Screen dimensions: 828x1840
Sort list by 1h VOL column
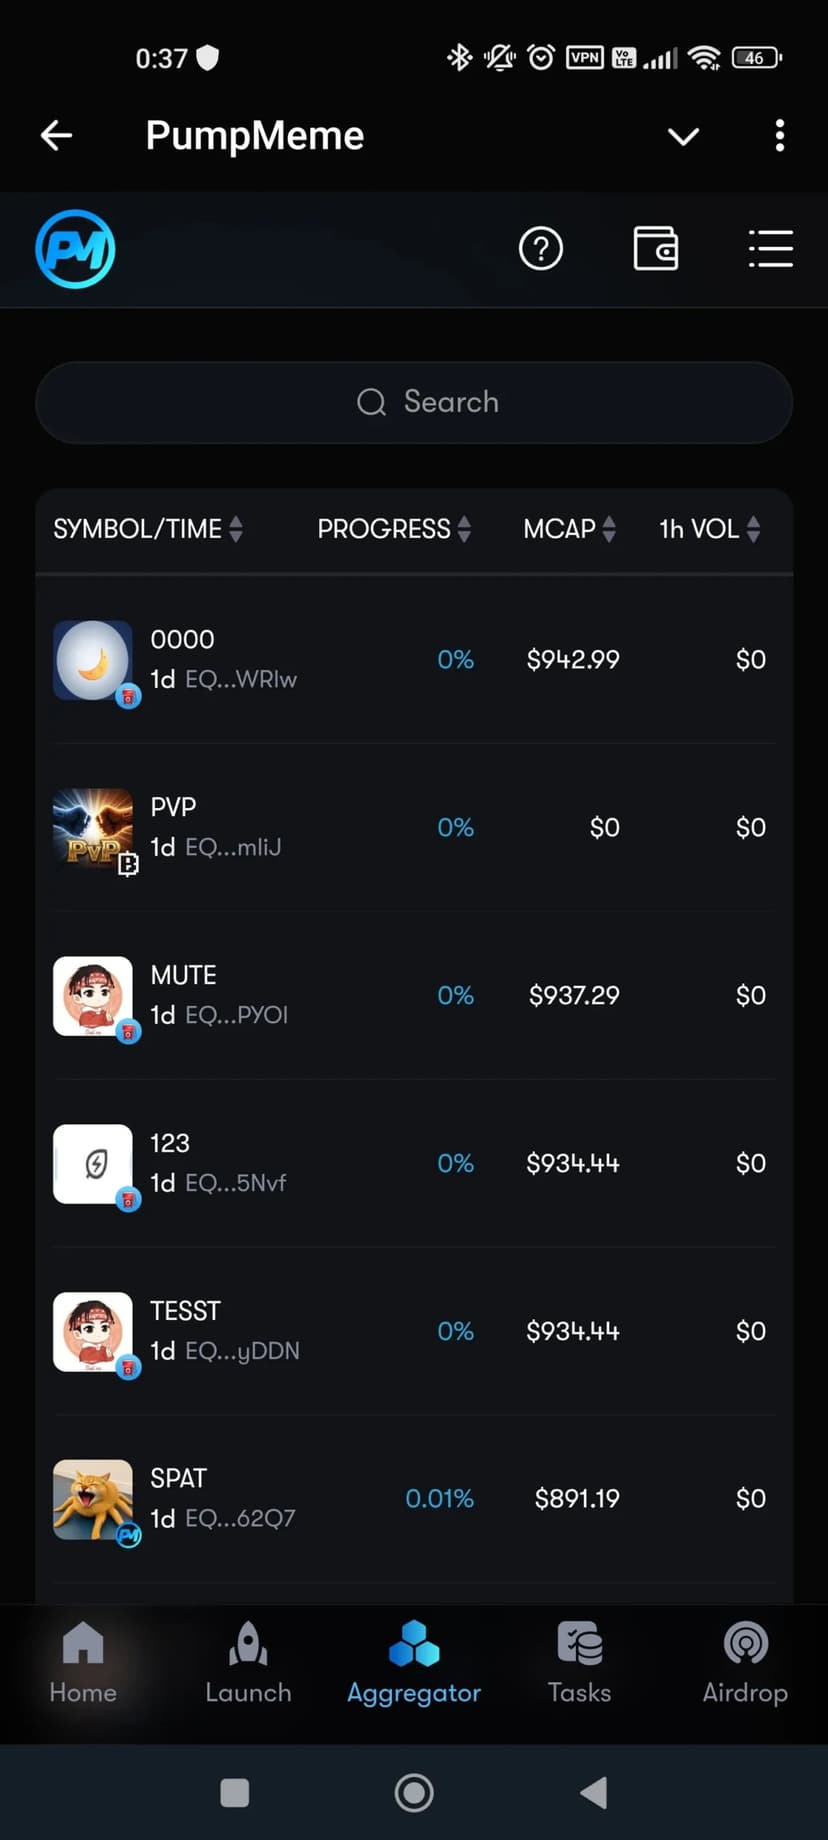tap(709, 529)
